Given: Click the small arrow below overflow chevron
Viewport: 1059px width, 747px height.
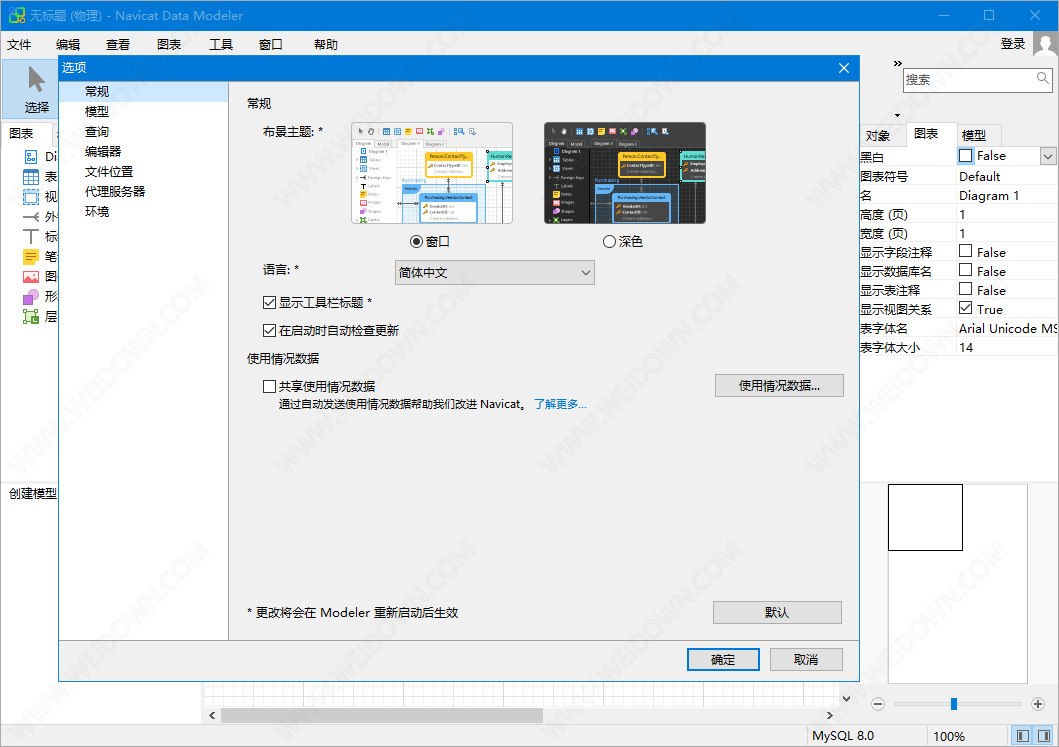Looking at the screenshot, I should pyautogui.click(x=898, y=115).
